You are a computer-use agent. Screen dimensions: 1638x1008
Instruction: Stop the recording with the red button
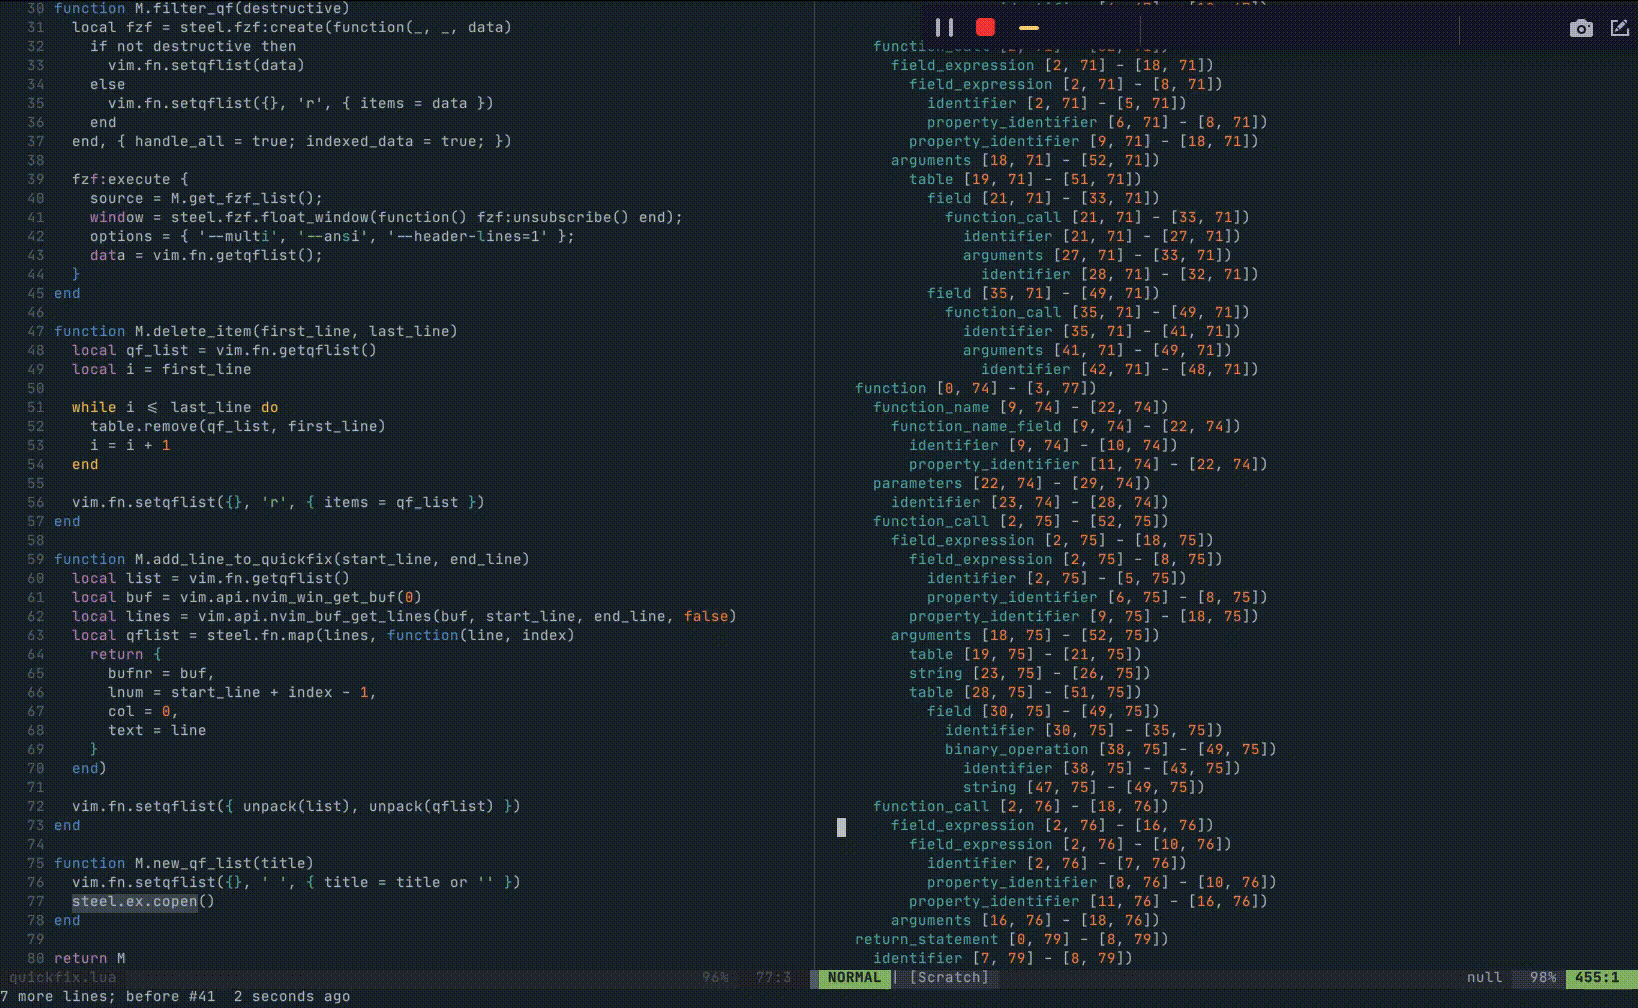[986, 27]
